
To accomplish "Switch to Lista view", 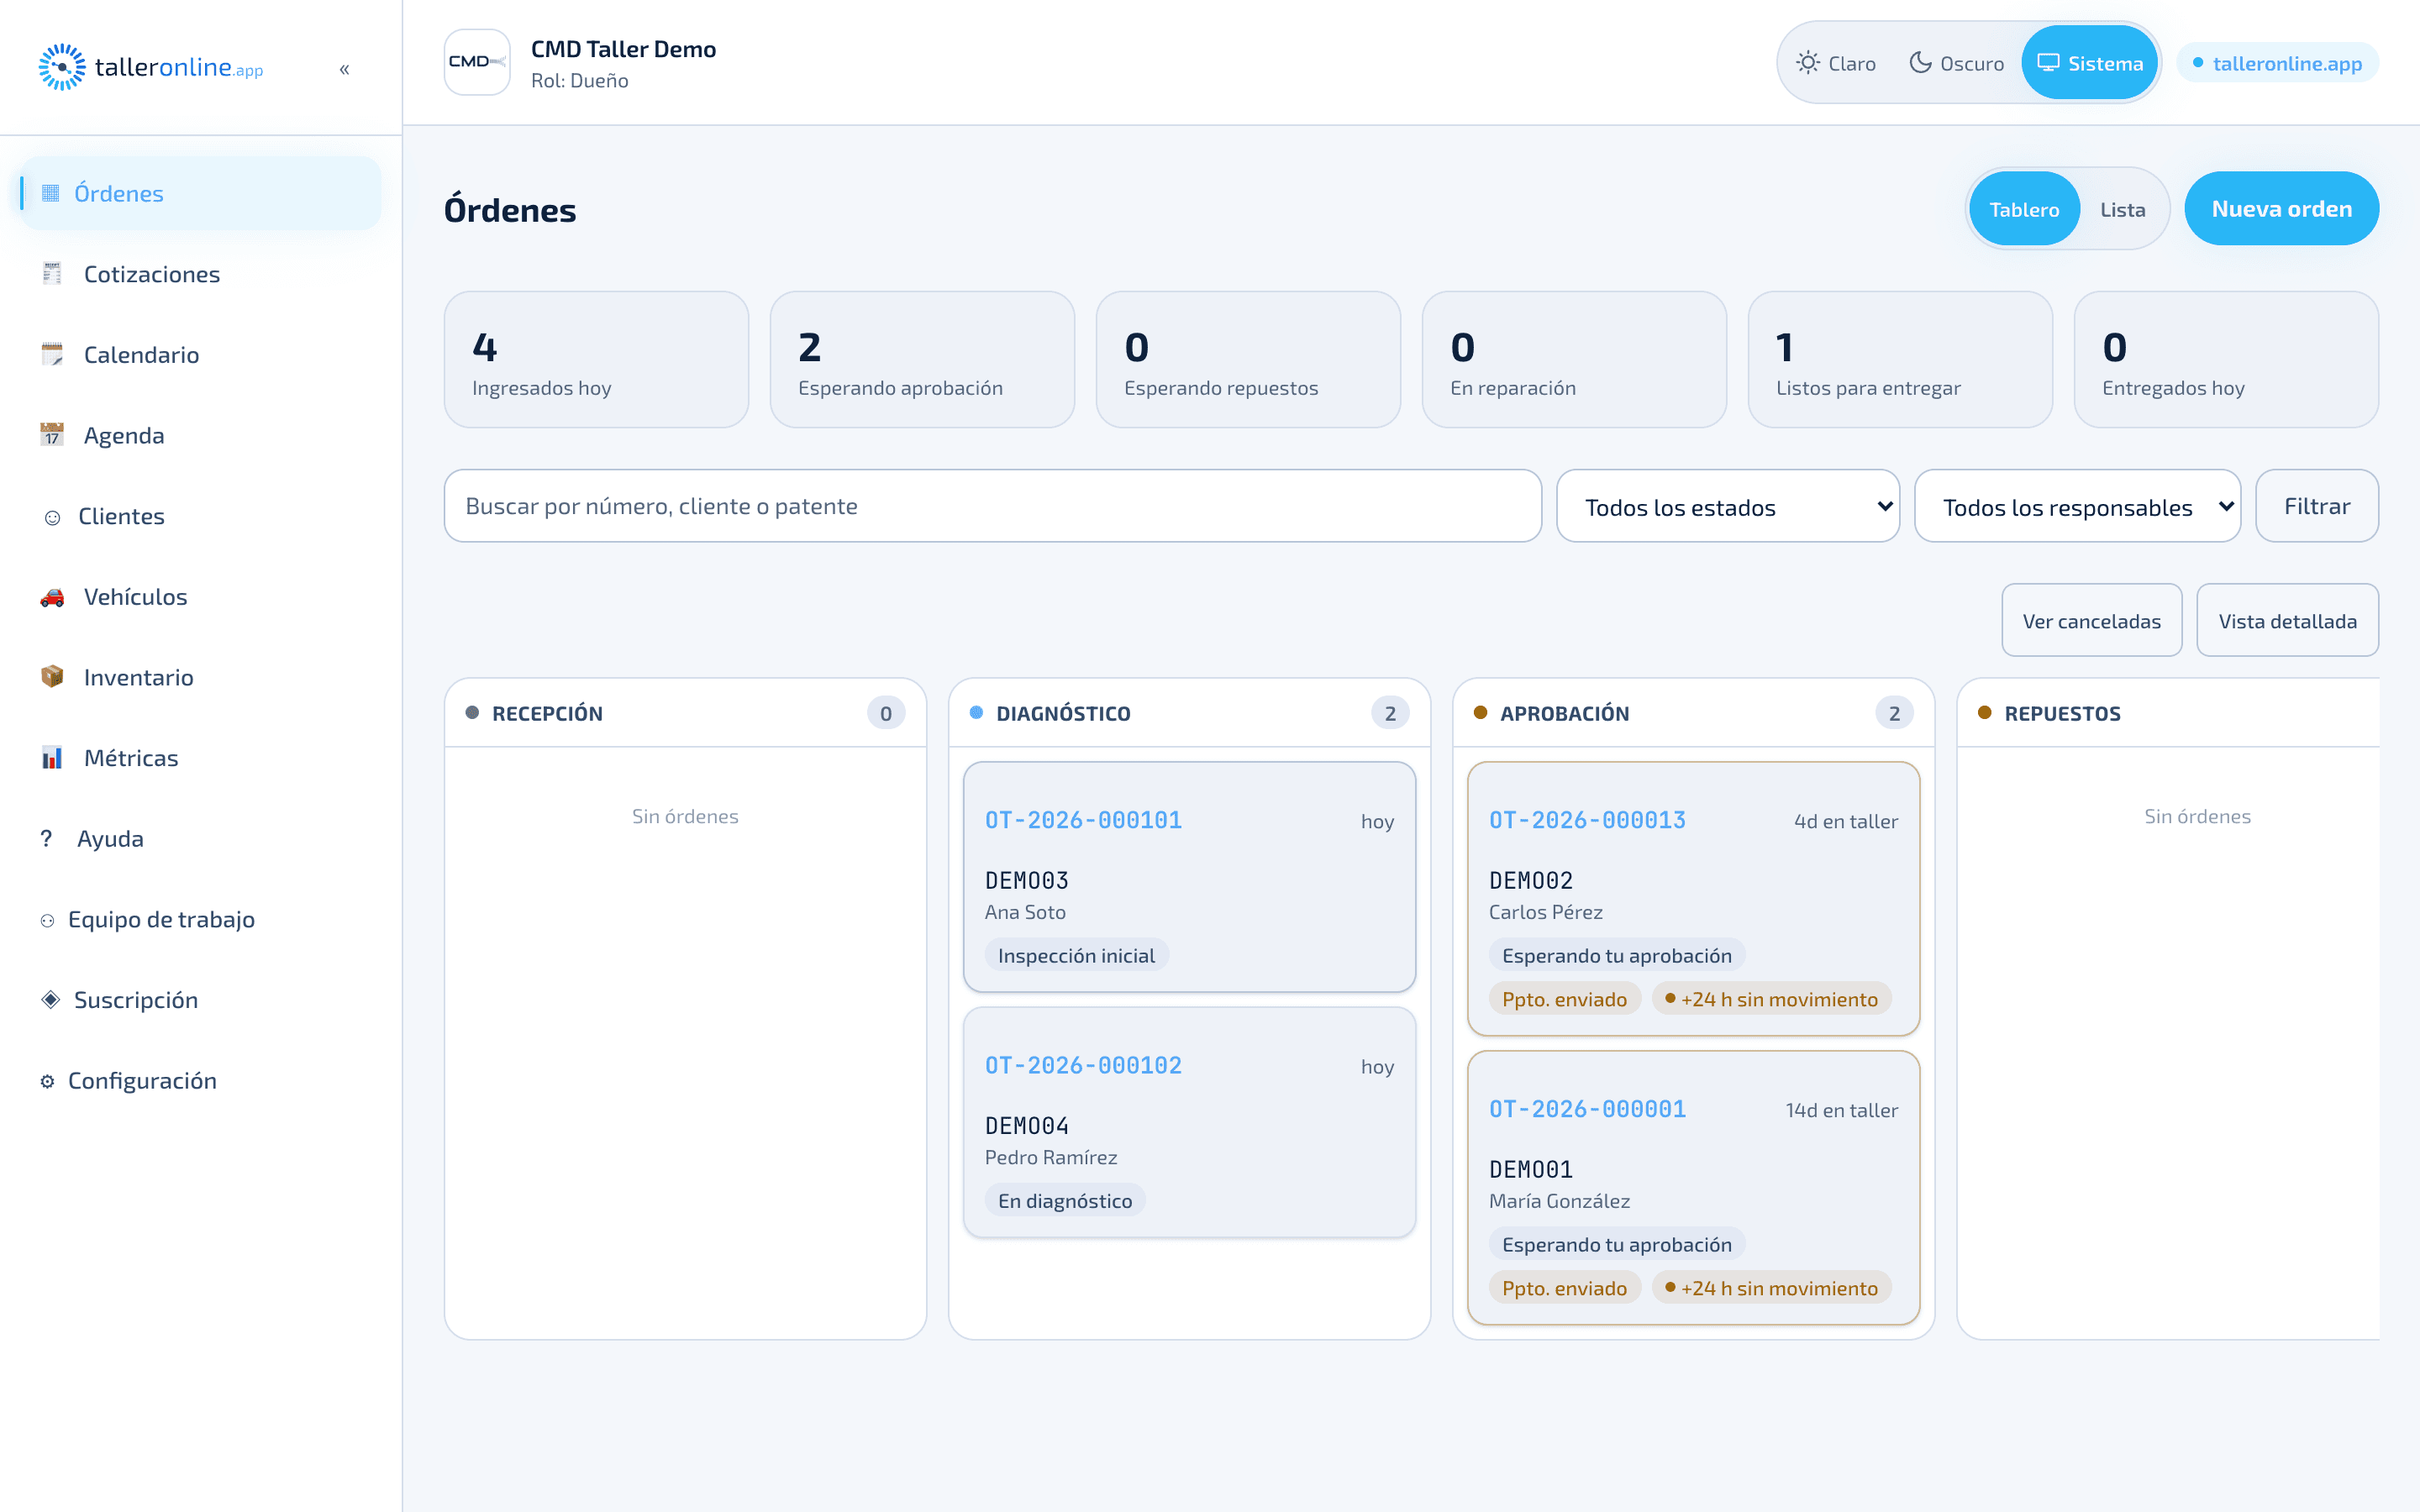I will (x=2122, y=209).
